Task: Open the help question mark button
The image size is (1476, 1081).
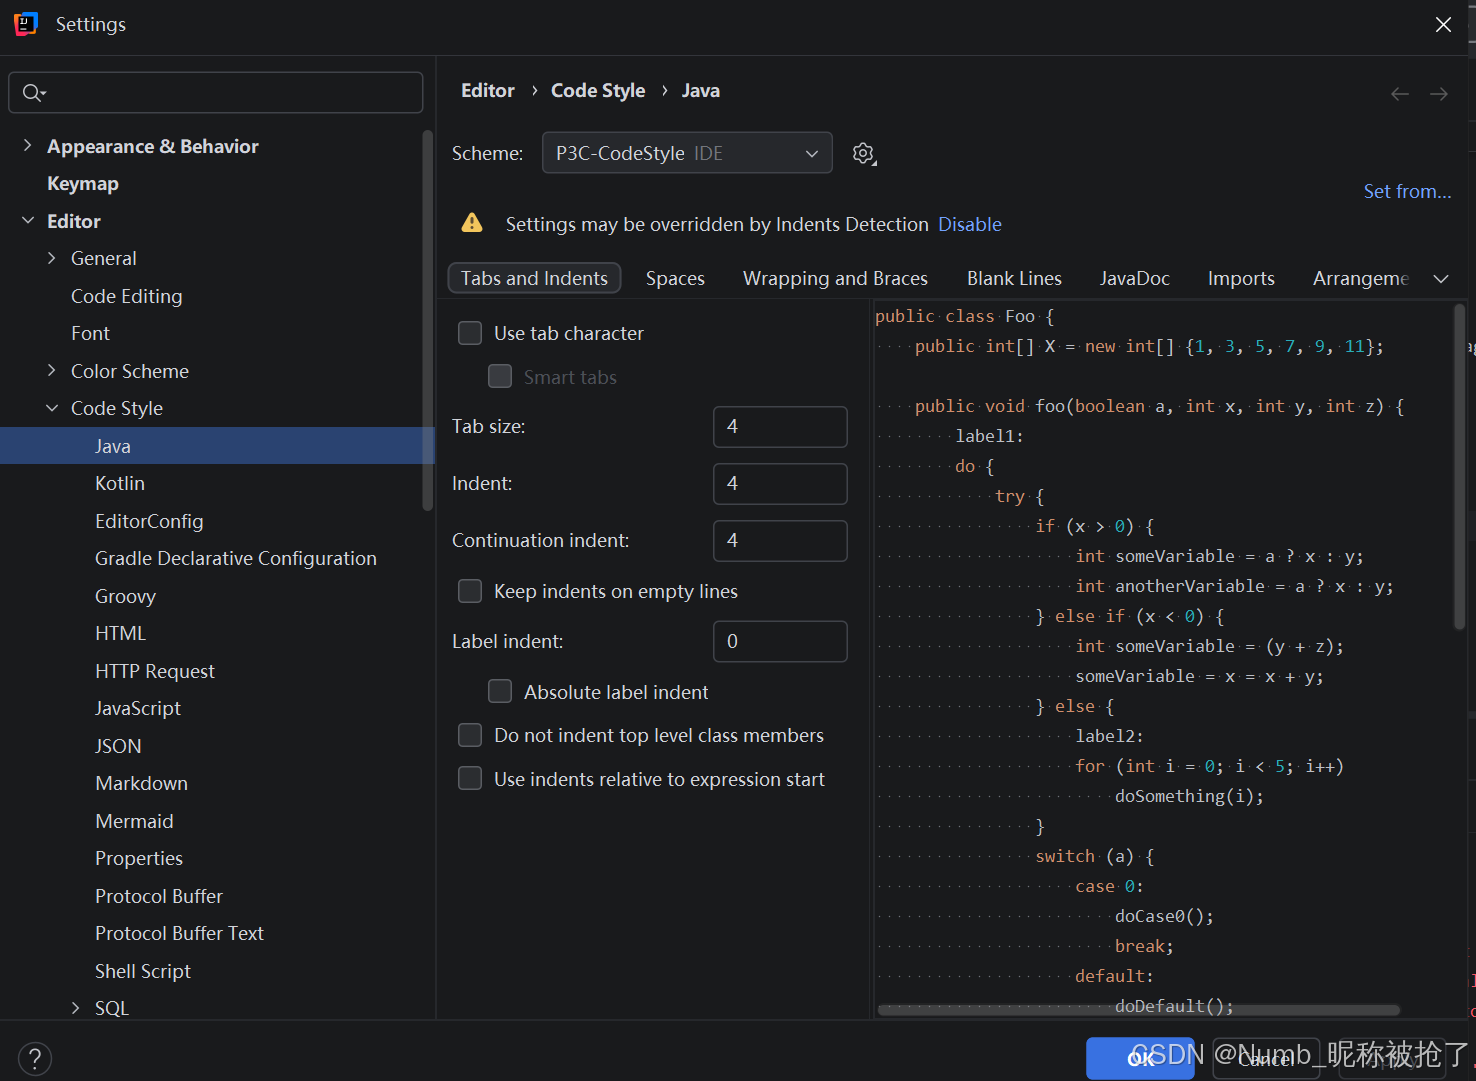Action: point(35,1058)
